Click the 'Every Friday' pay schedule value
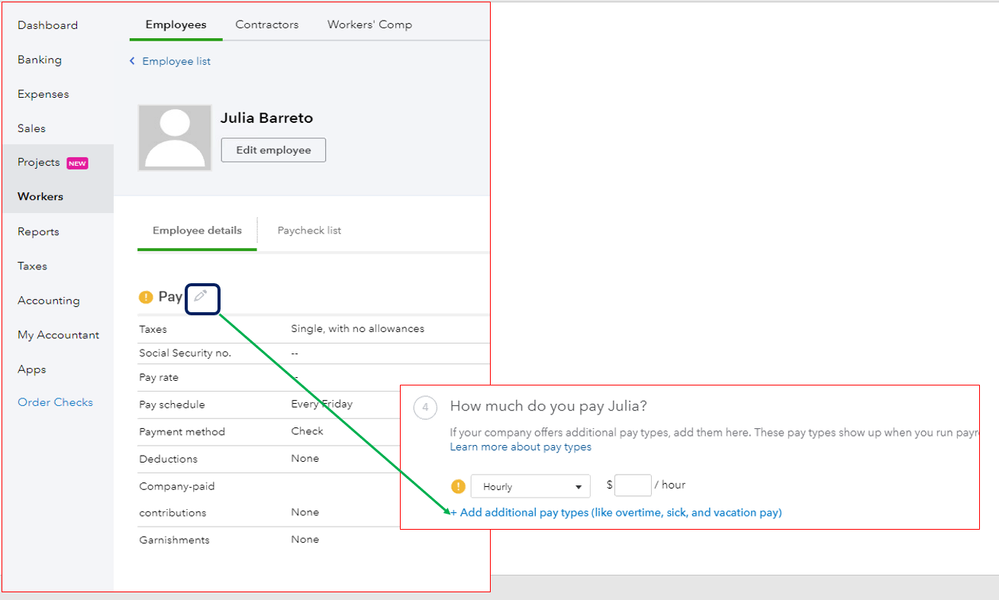This screenshot has width=999, height=600. [322, 404]
